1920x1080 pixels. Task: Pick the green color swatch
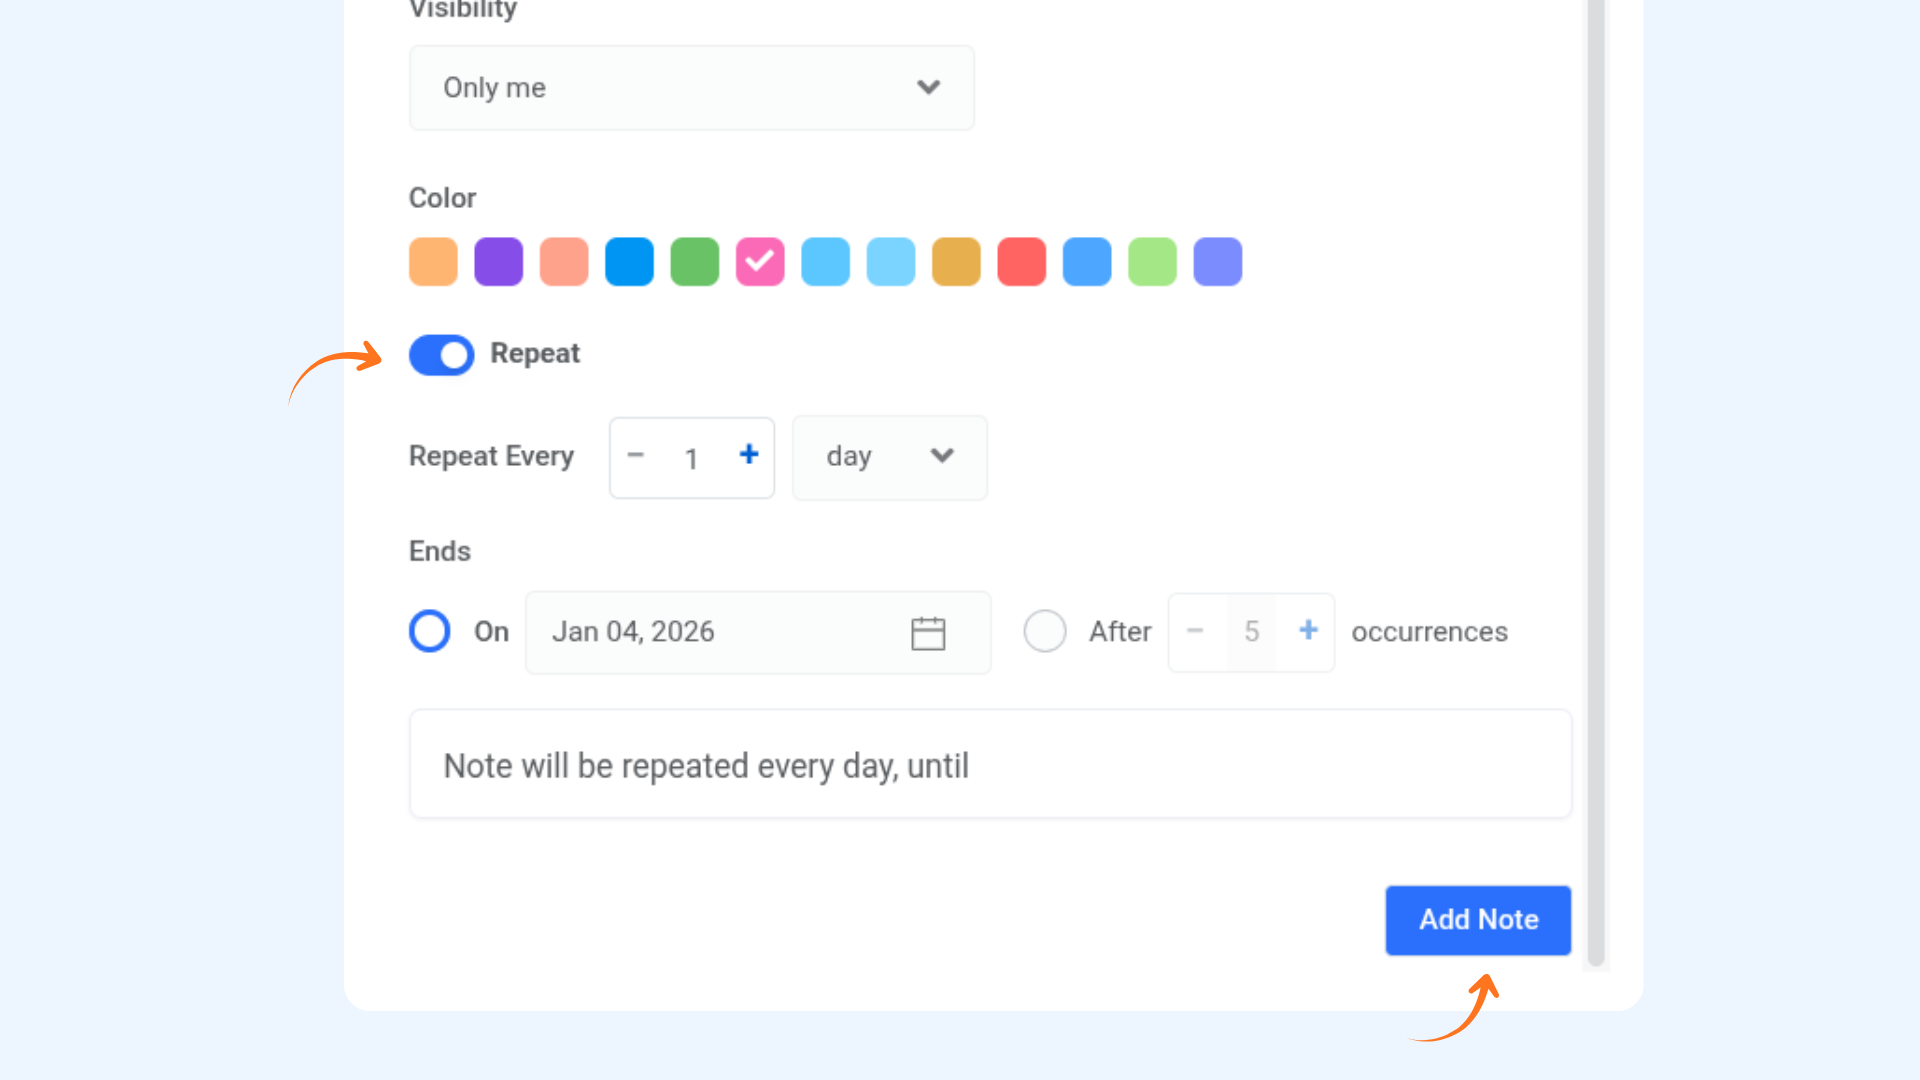(x=695, y=262)
